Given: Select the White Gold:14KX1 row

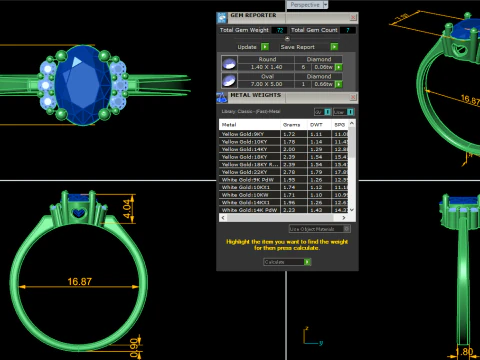Looking at the screenshot, I should 283,203.
